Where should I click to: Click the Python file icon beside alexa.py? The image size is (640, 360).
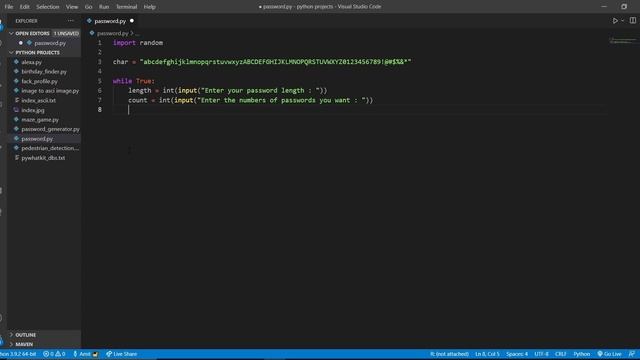[x=16, y=62]
